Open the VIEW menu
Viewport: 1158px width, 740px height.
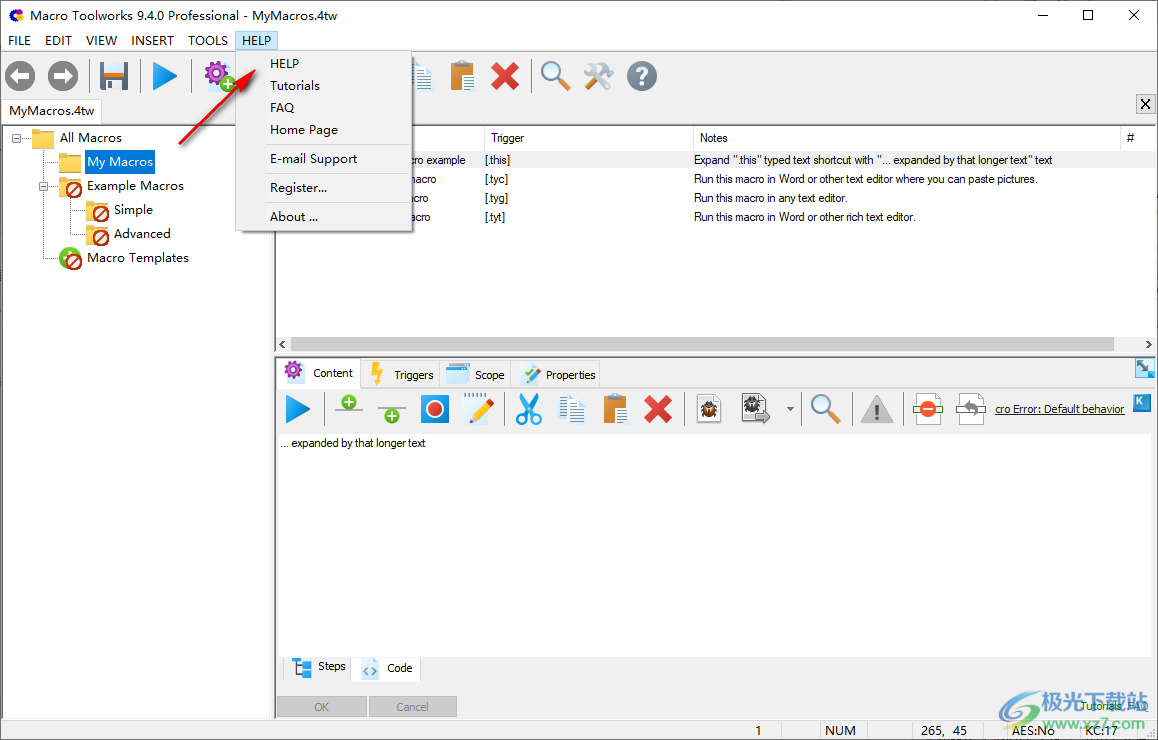tap(101, 41)
